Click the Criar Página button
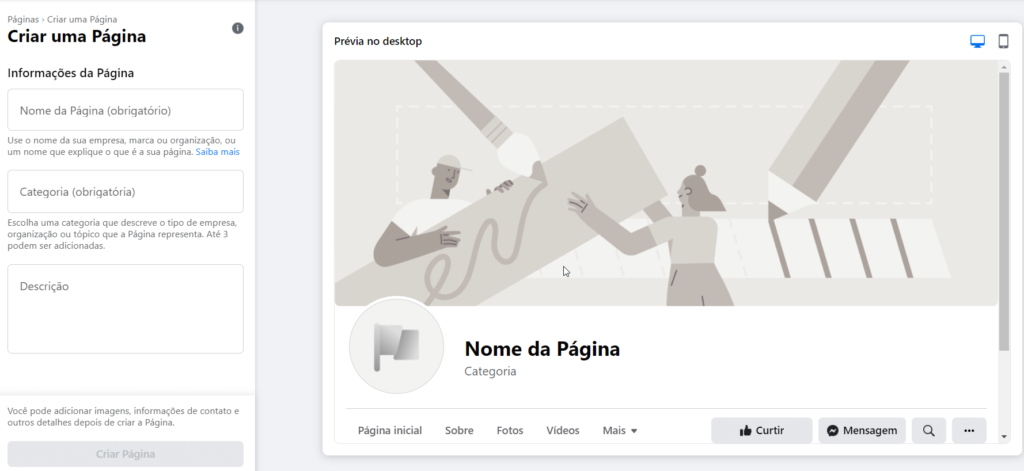Viewport: 1024px width, 471px height. (x=125, y=454)
